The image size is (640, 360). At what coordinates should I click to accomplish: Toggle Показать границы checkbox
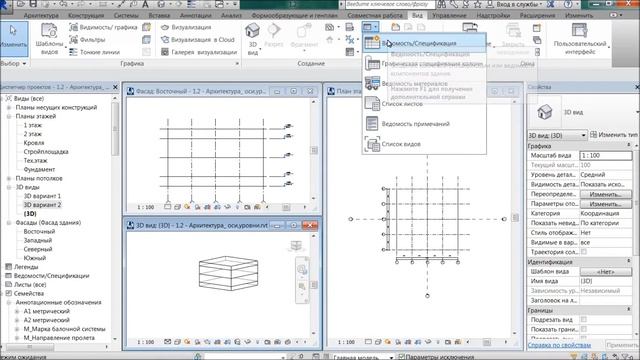(584, 329)
